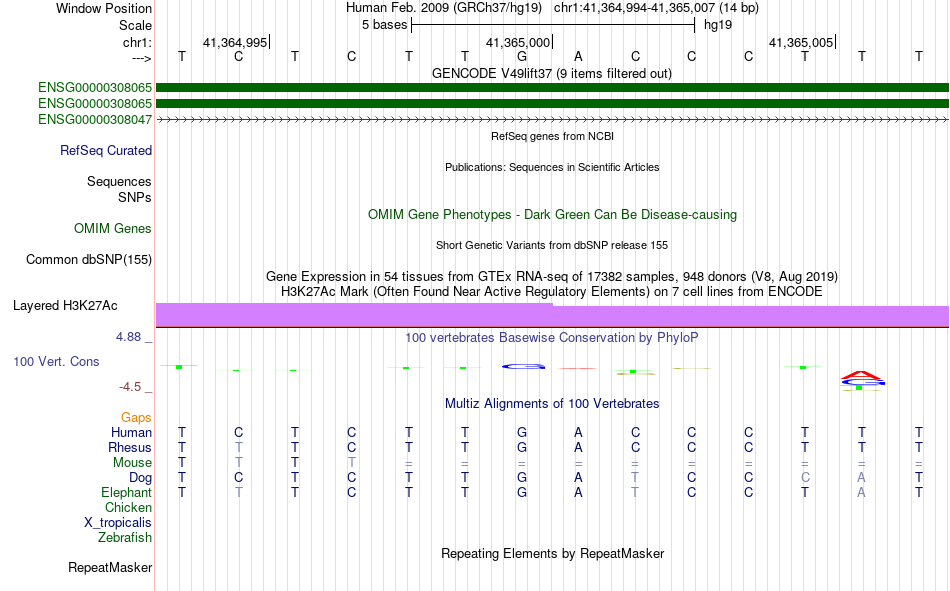
Task: Click the hg19 label by the scale bar
Action: [x=718, y=25]
